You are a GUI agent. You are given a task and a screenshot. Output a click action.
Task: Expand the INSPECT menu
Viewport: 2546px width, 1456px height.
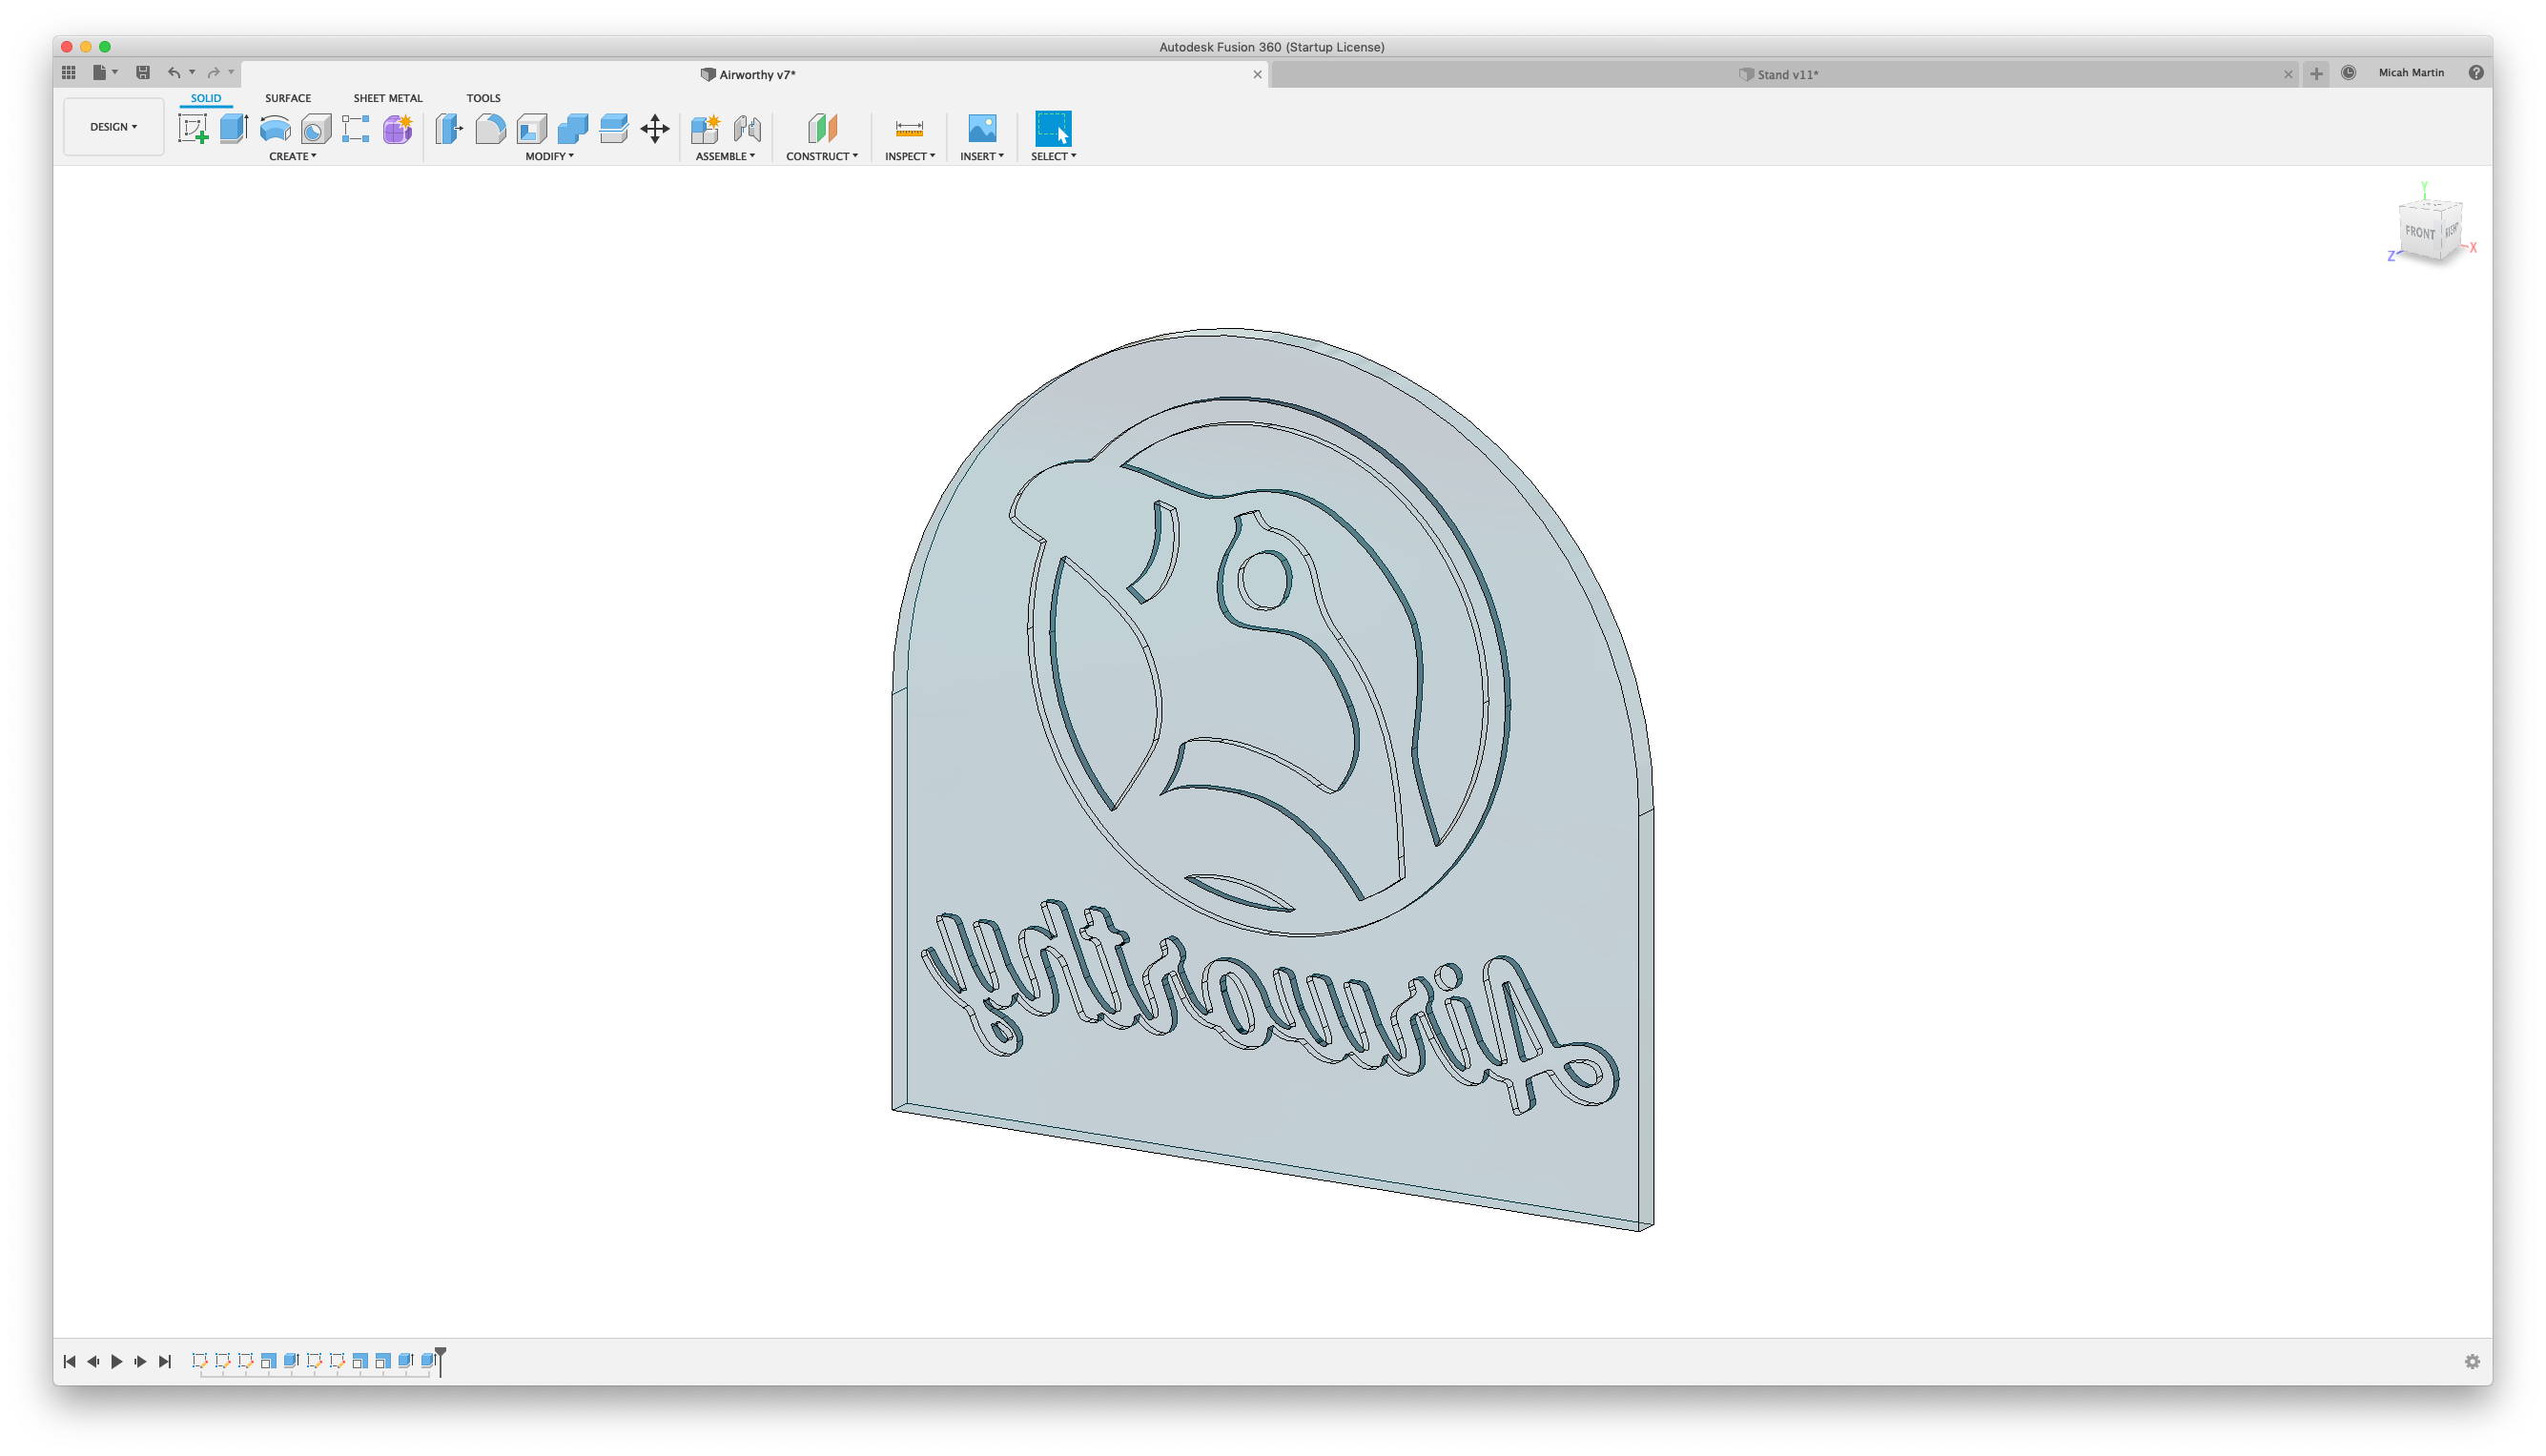(910, 156)
